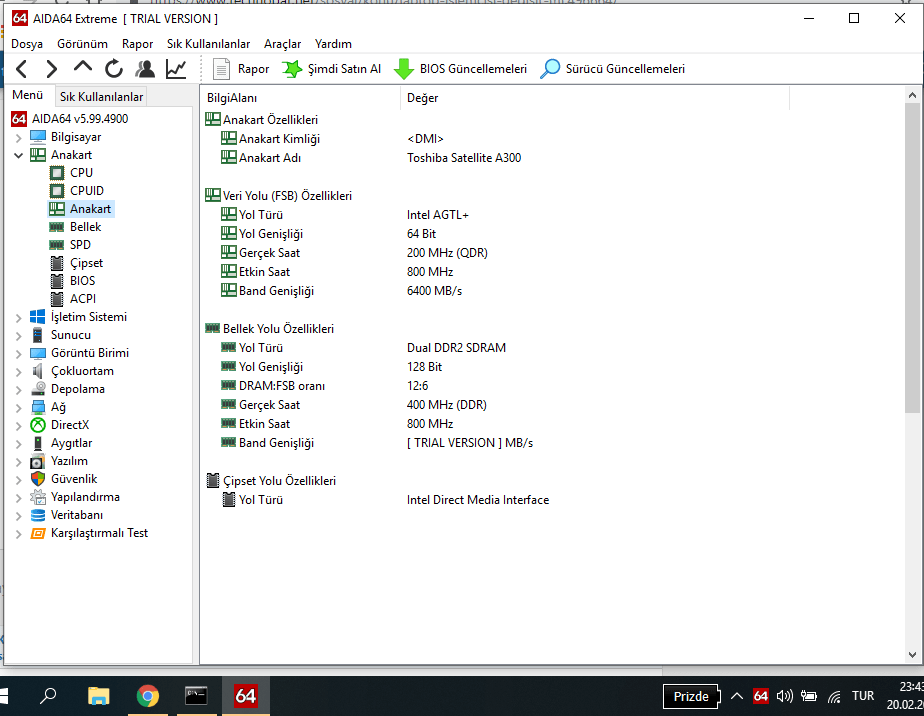Select the Bilgisayar computer icon
The width and height of the screenshot is (924, 716).
[x=38, y=137]
